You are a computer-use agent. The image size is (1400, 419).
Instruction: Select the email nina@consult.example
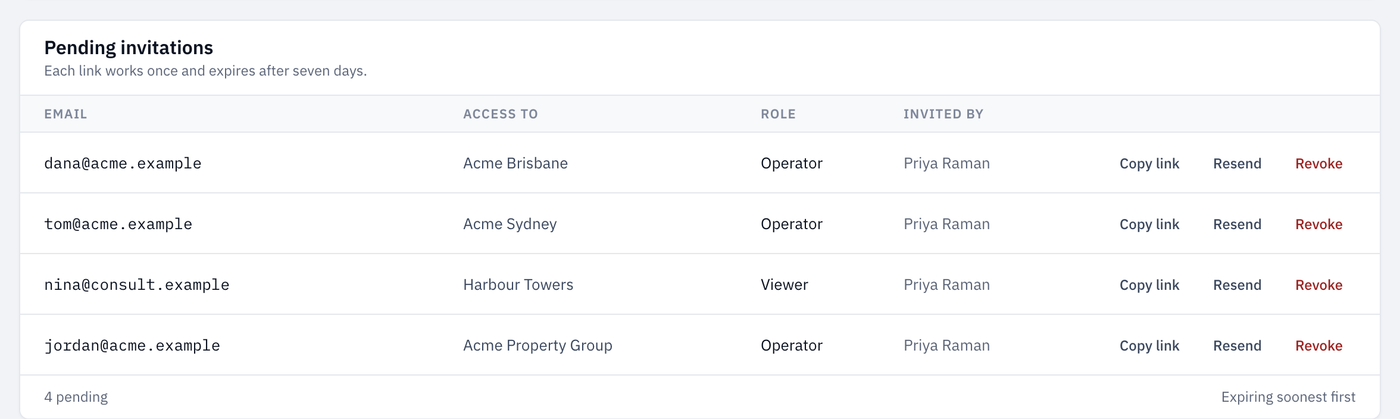tap(137, 285)
